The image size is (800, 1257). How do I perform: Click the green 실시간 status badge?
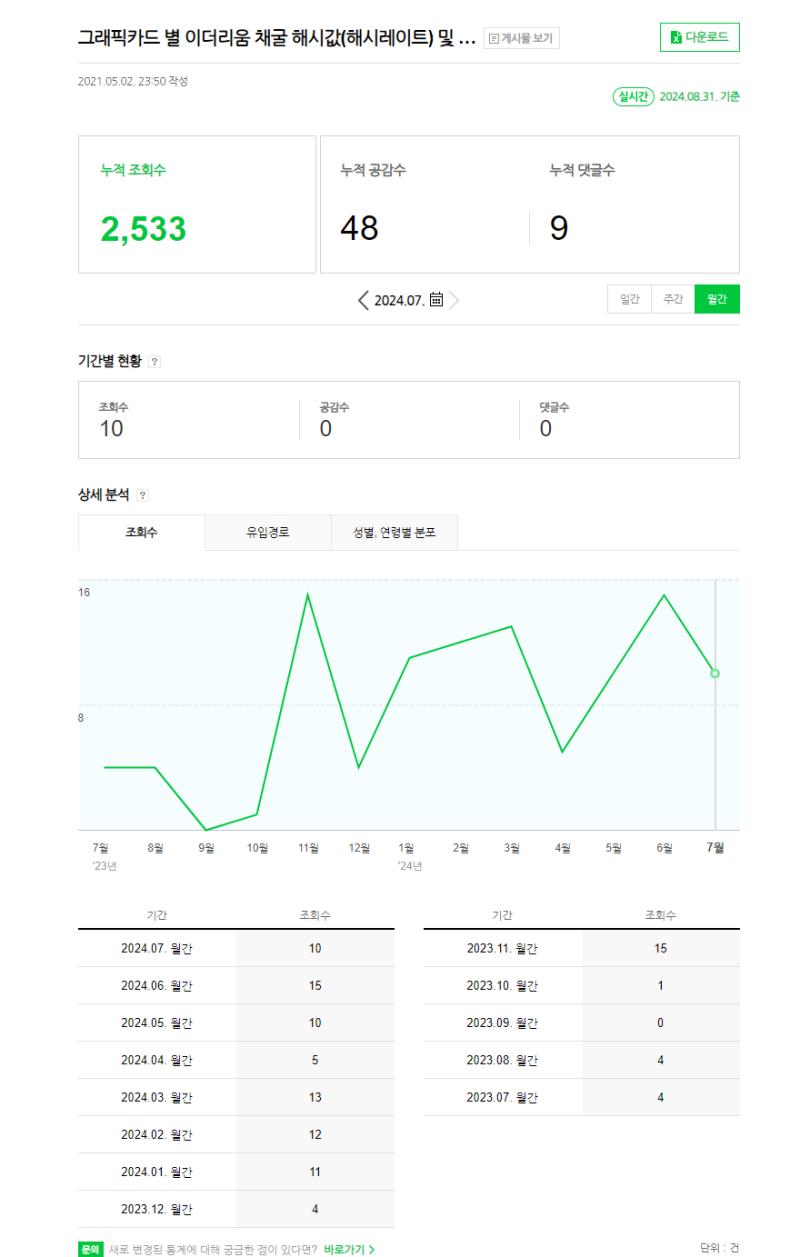point(633,95)
